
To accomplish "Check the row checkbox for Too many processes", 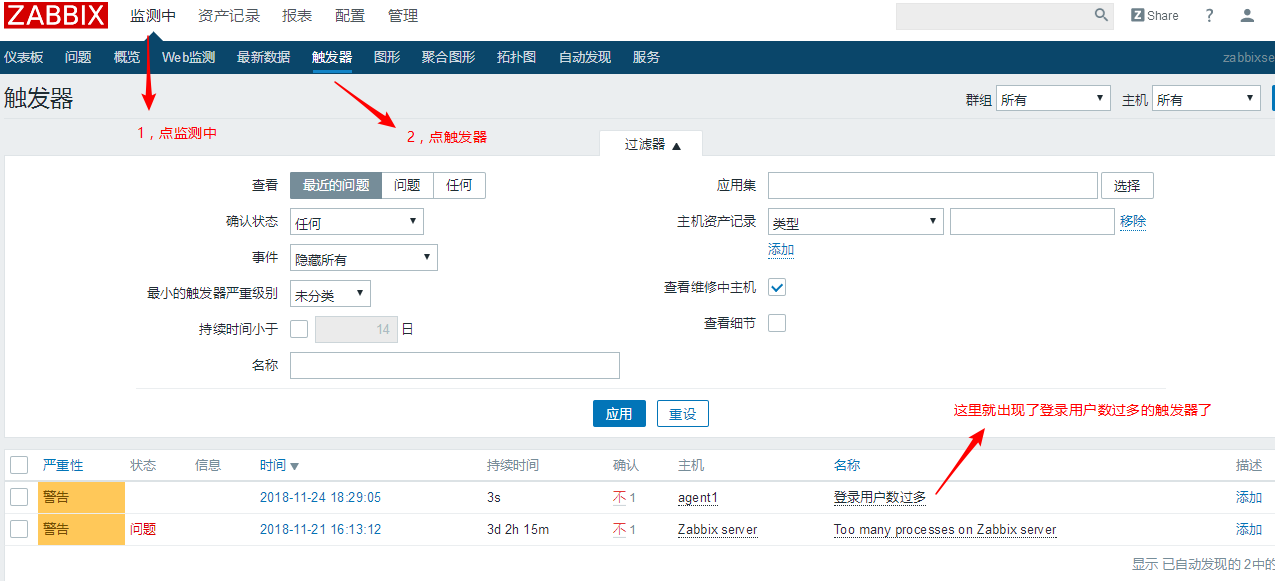I will pyautogui.click(x=19, y=529).
